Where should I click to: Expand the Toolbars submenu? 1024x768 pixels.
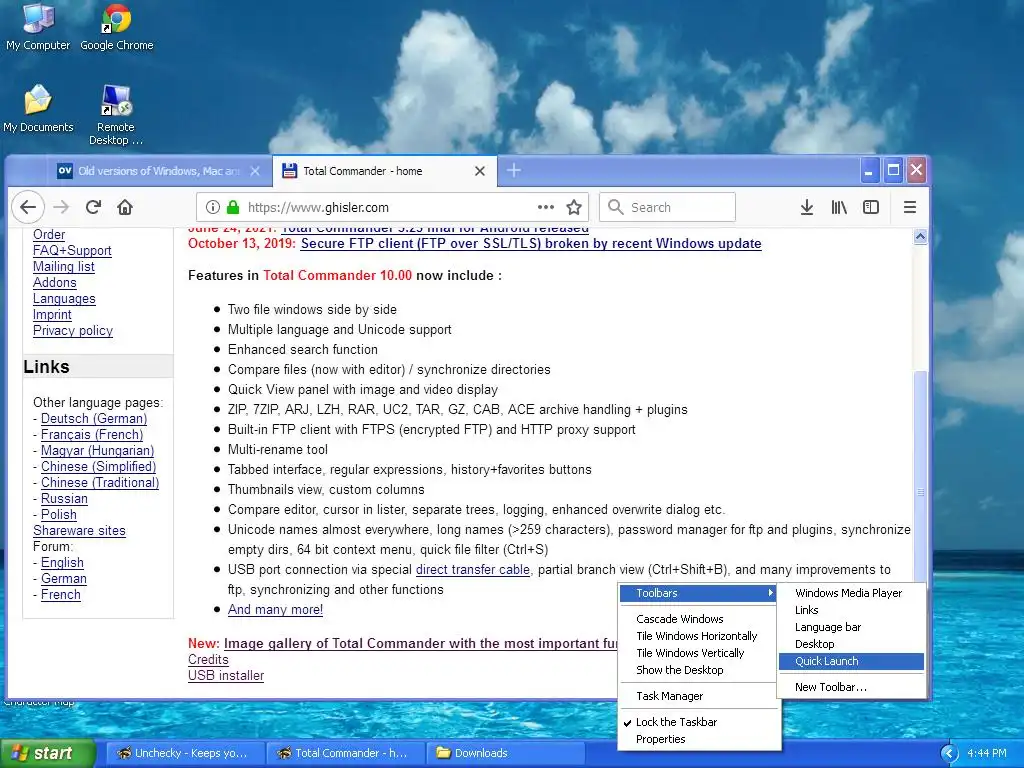coord(699,593)
